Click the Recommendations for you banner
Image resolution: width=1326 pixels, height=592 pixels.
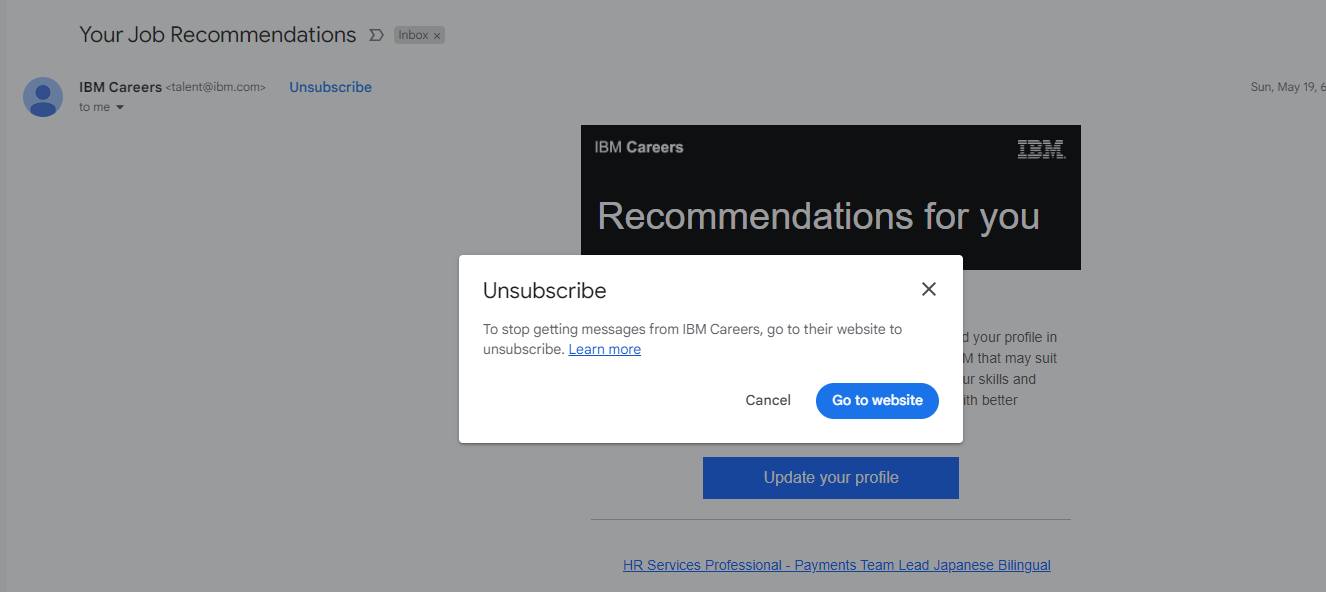[x=819, y=216]
